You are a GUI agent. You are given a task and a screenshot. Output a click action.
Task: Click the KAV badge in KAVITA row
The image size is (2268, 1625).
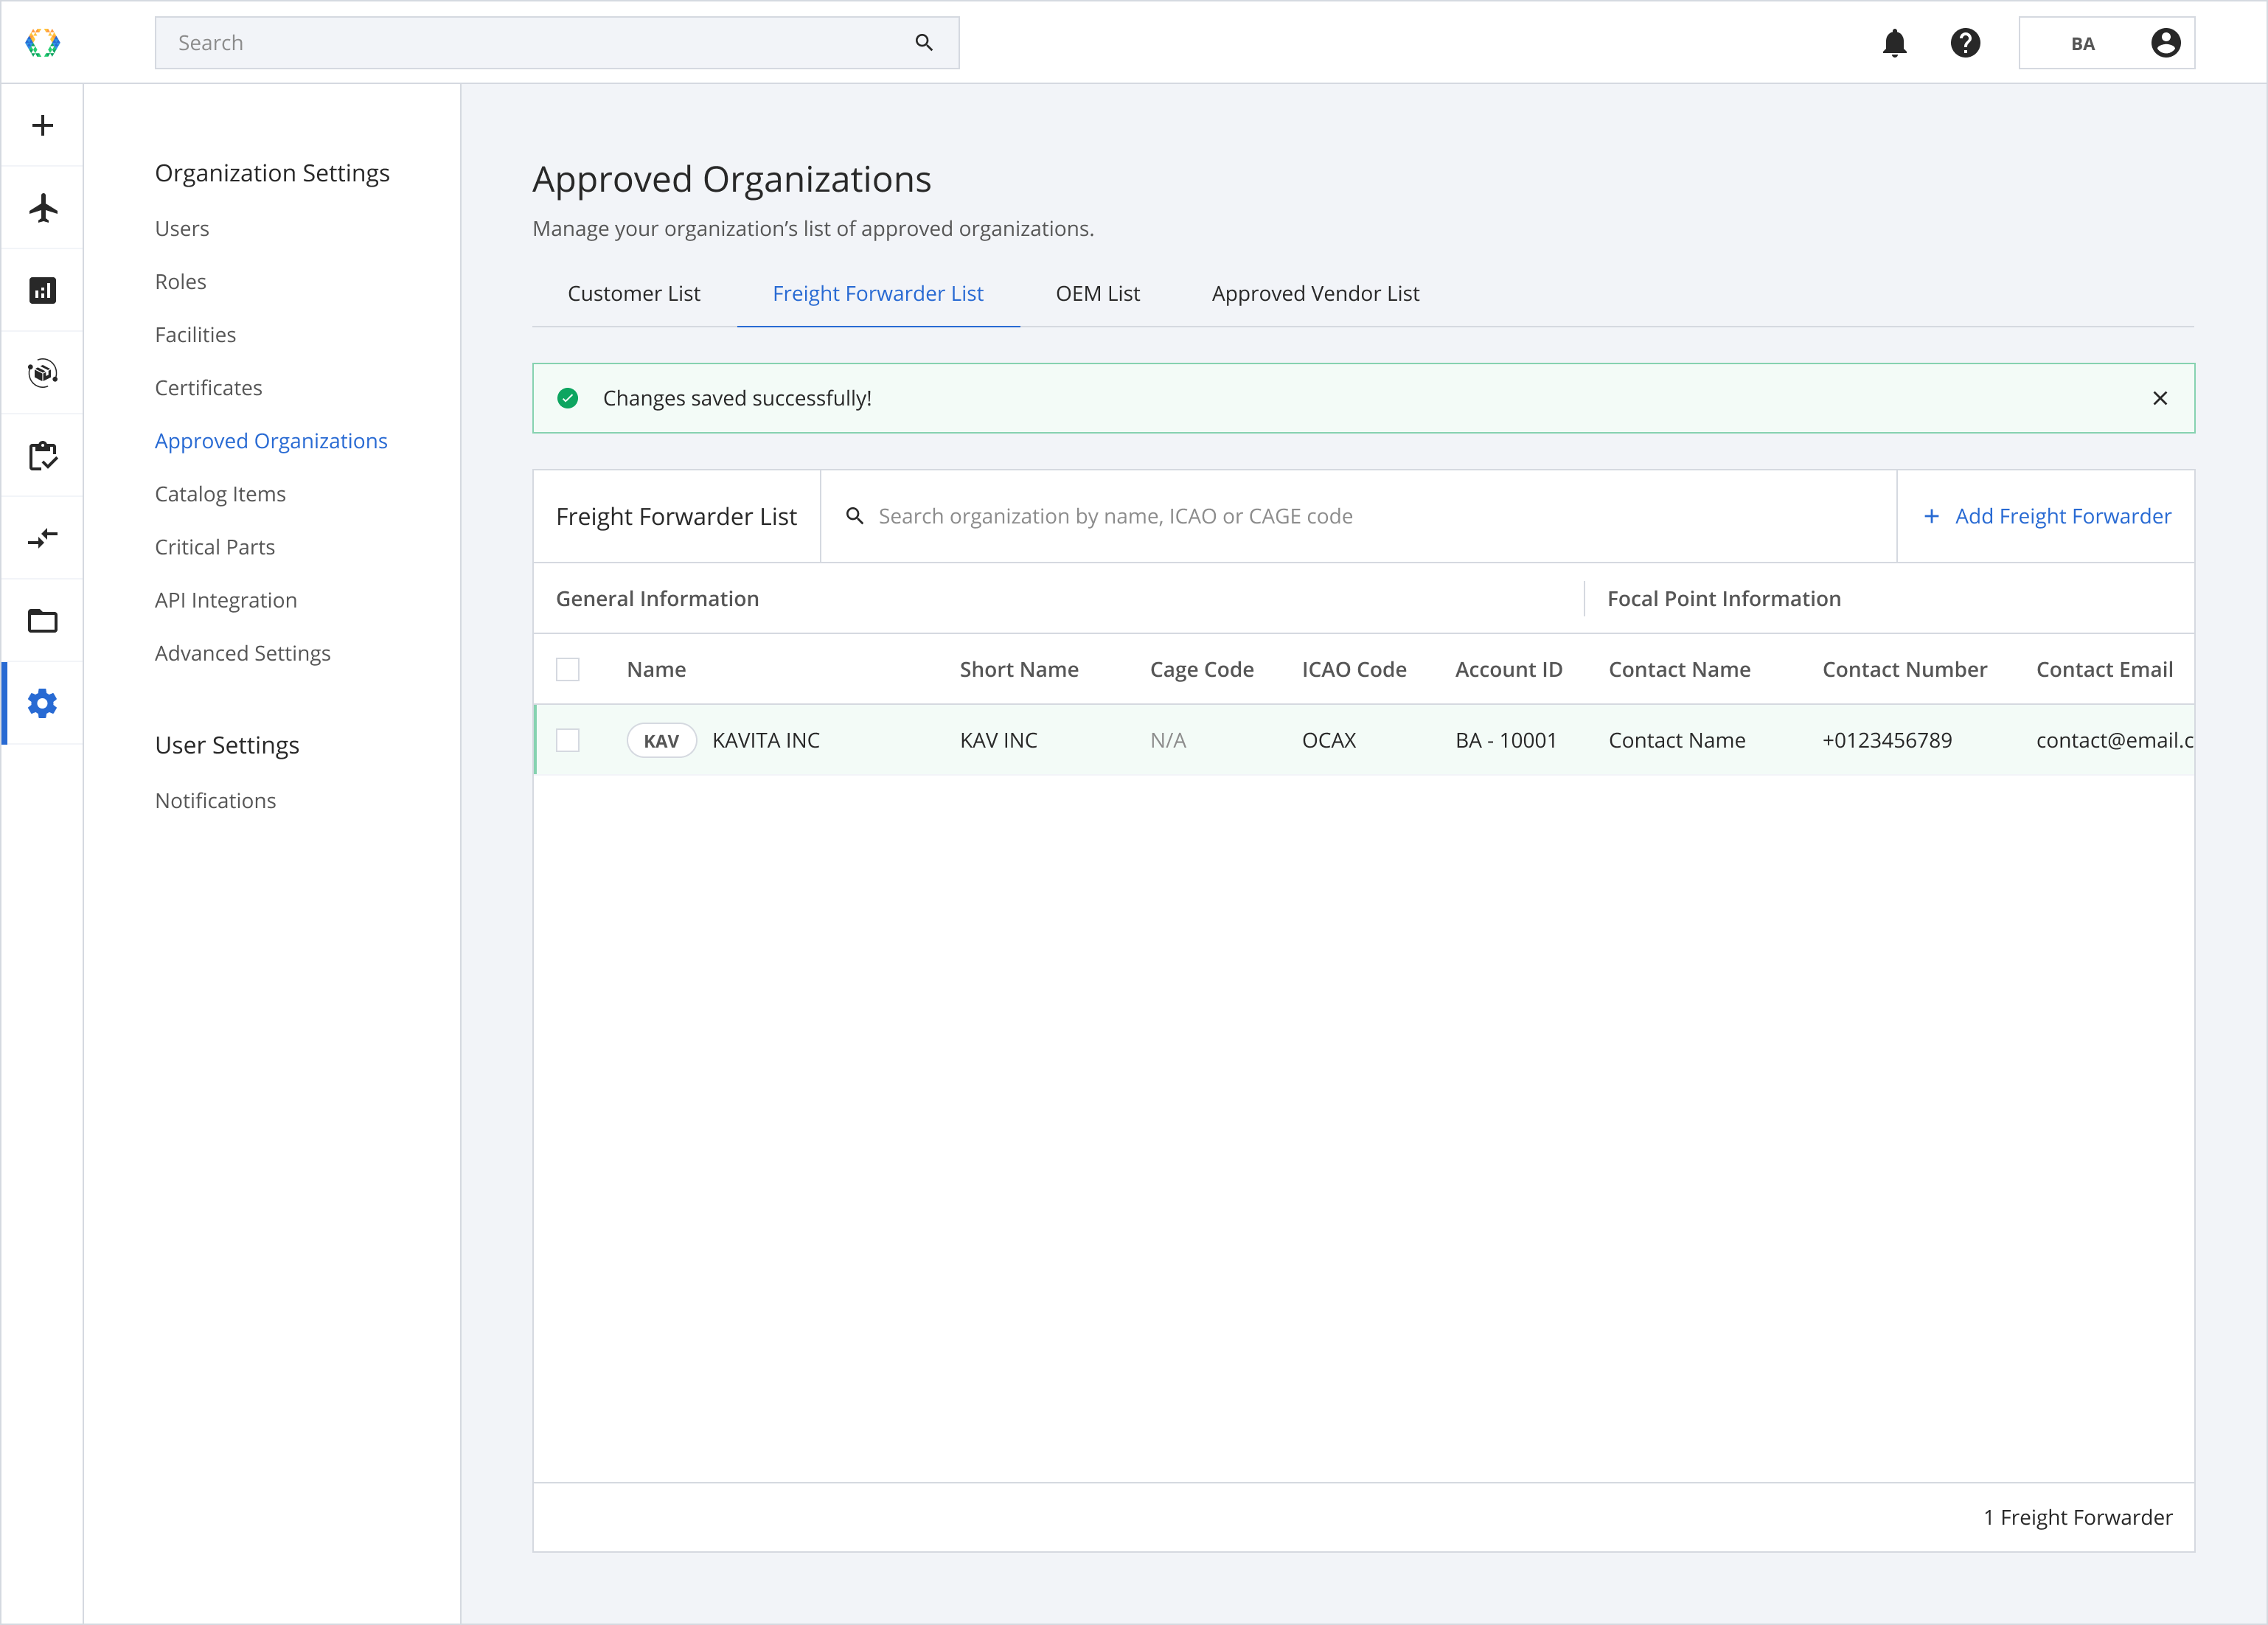(661, 740)
